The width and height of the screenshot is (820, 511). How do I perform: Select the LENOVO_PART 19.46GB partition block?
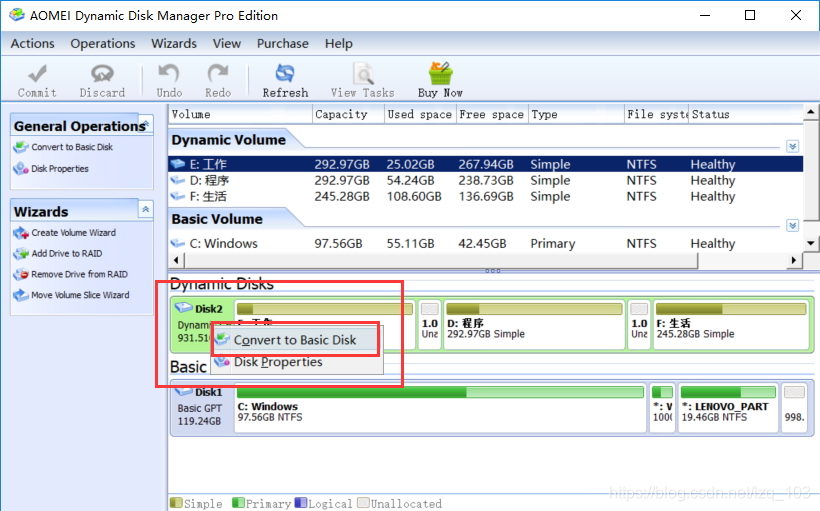tap(728, 406)
